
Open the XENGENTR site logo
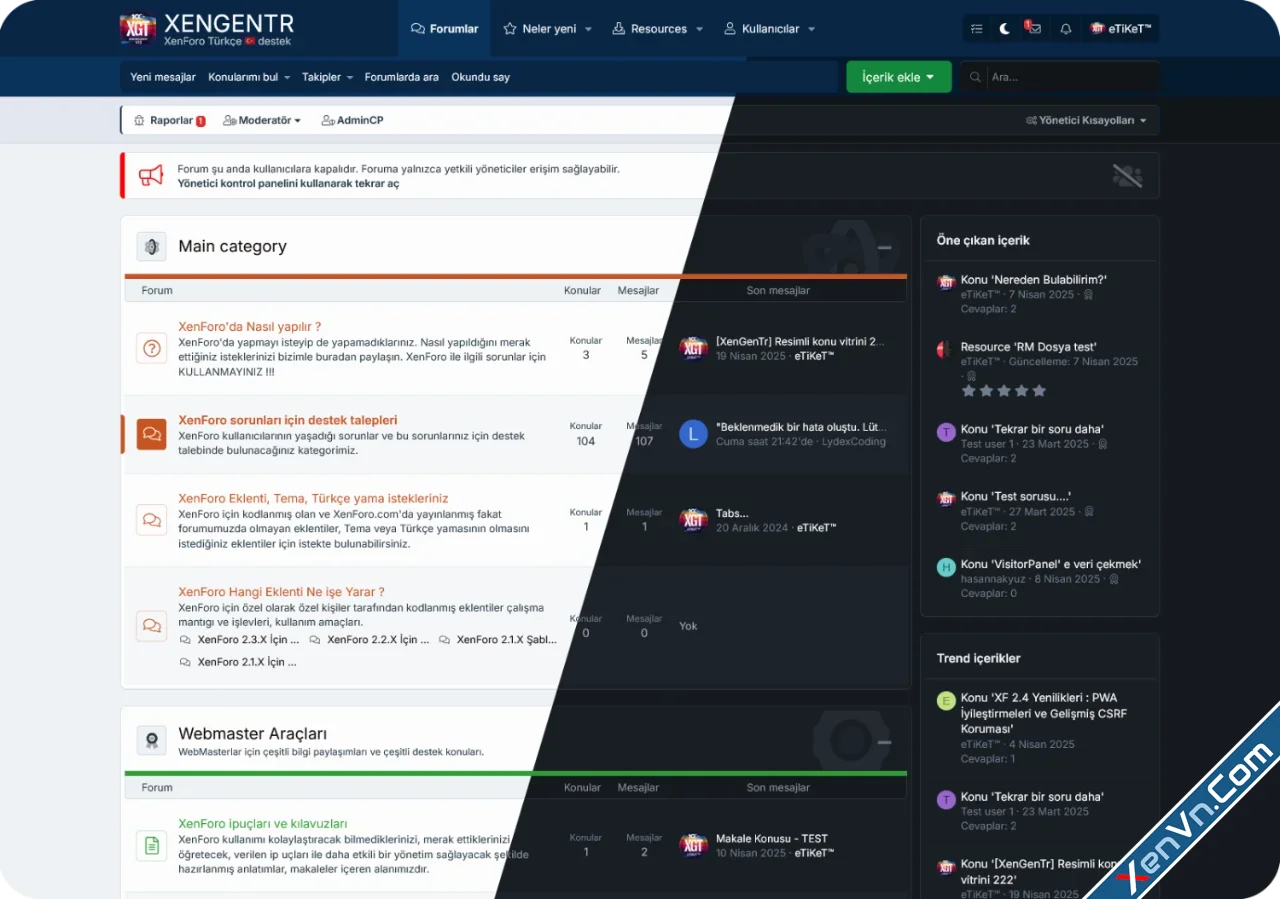point(207,29)
